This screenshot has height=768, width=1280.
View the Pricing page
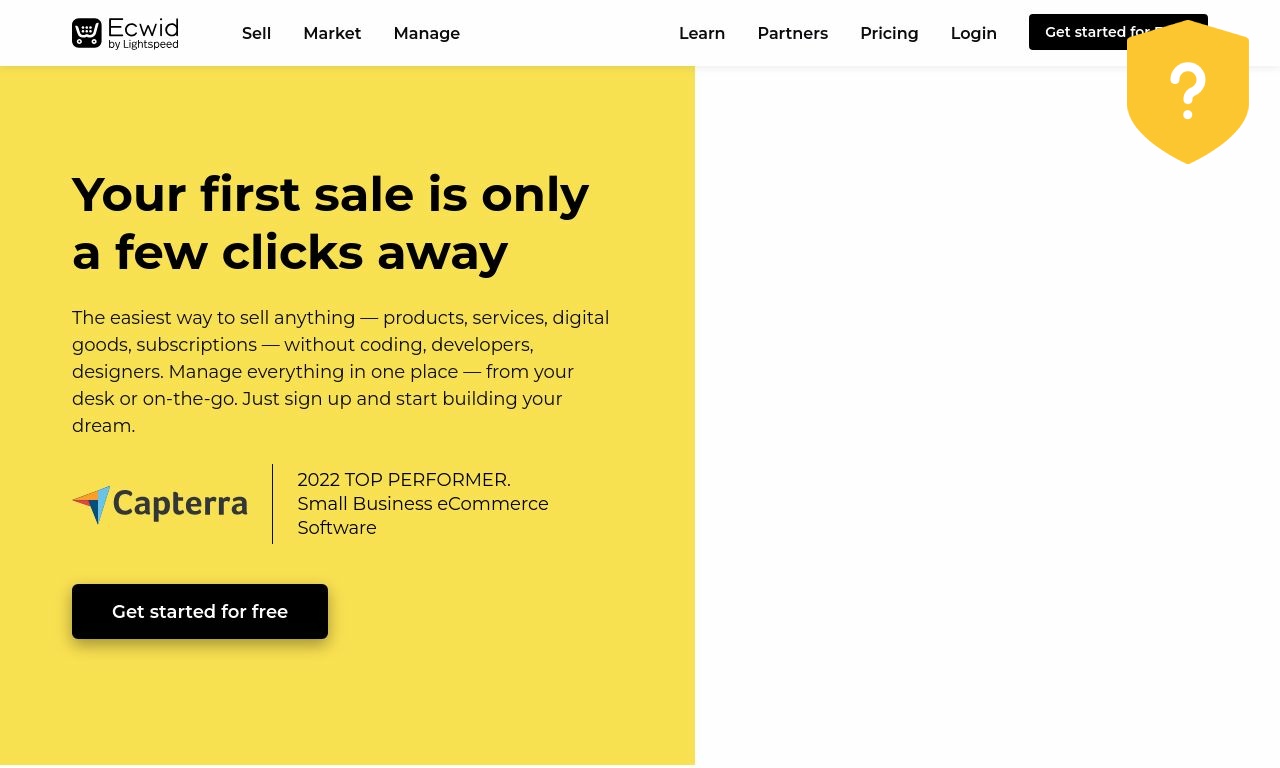click(x=889, y=33)
